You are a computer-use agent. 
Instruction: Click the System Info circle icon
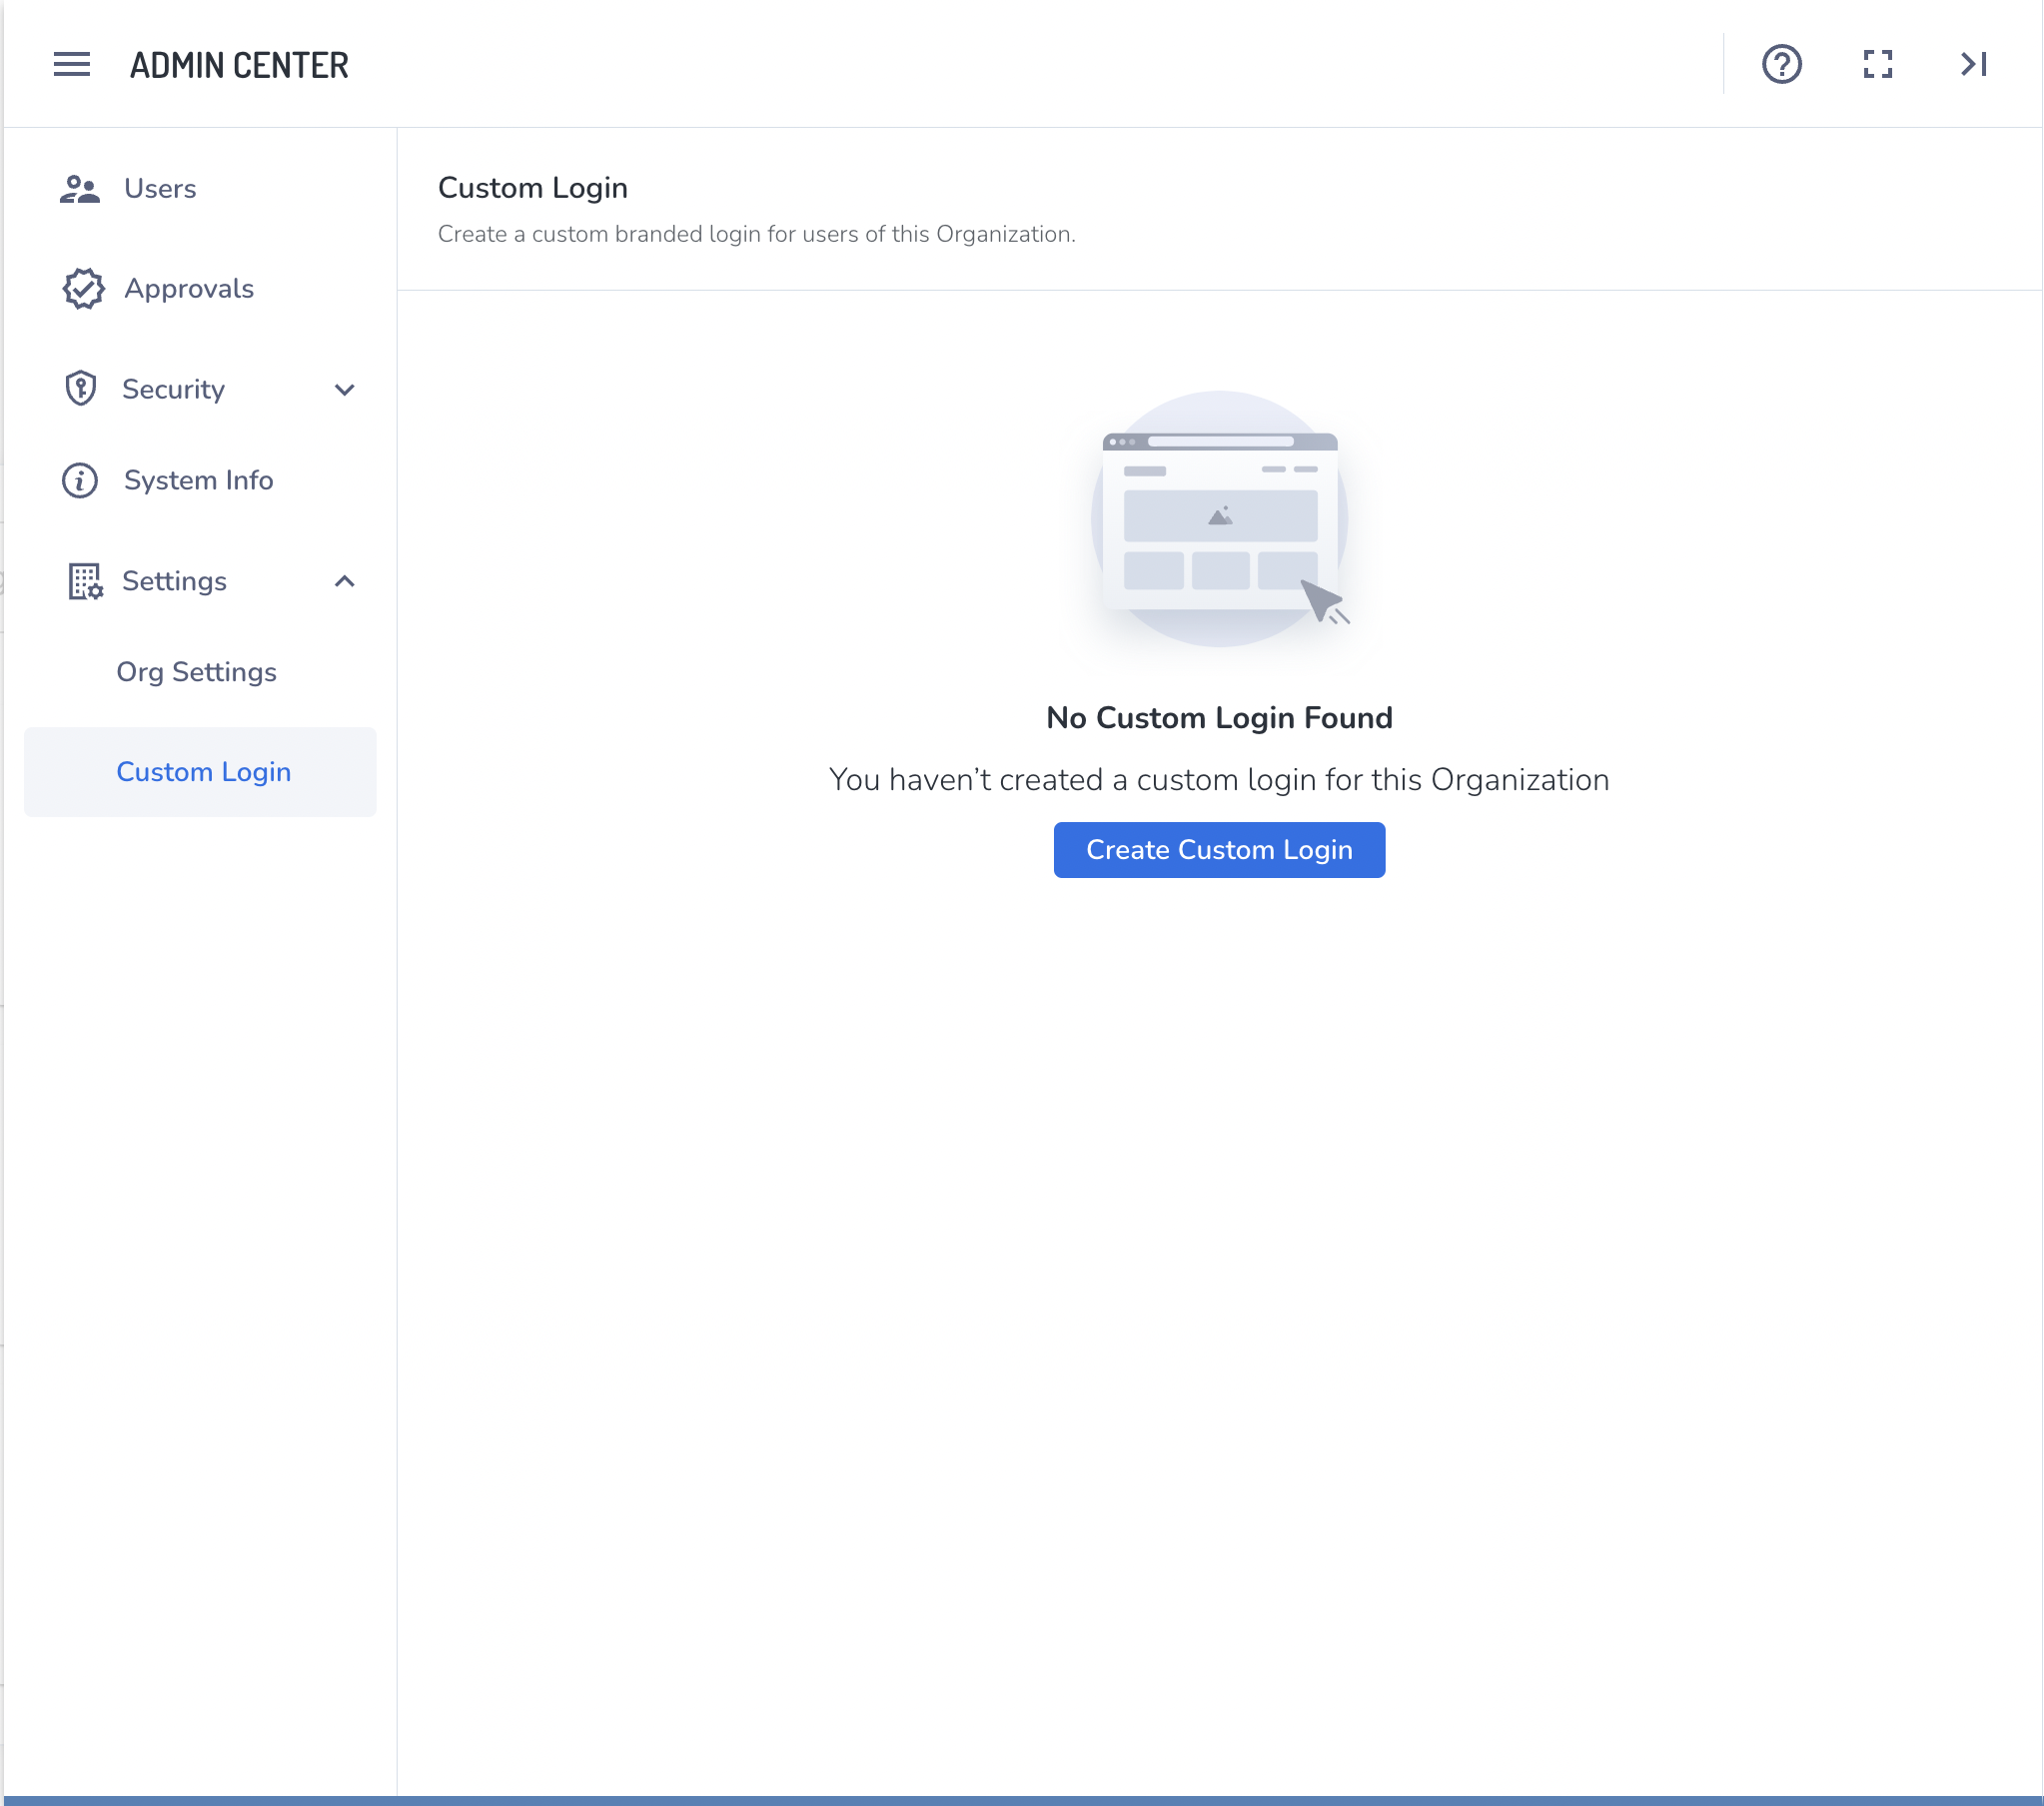pos(80,481)
